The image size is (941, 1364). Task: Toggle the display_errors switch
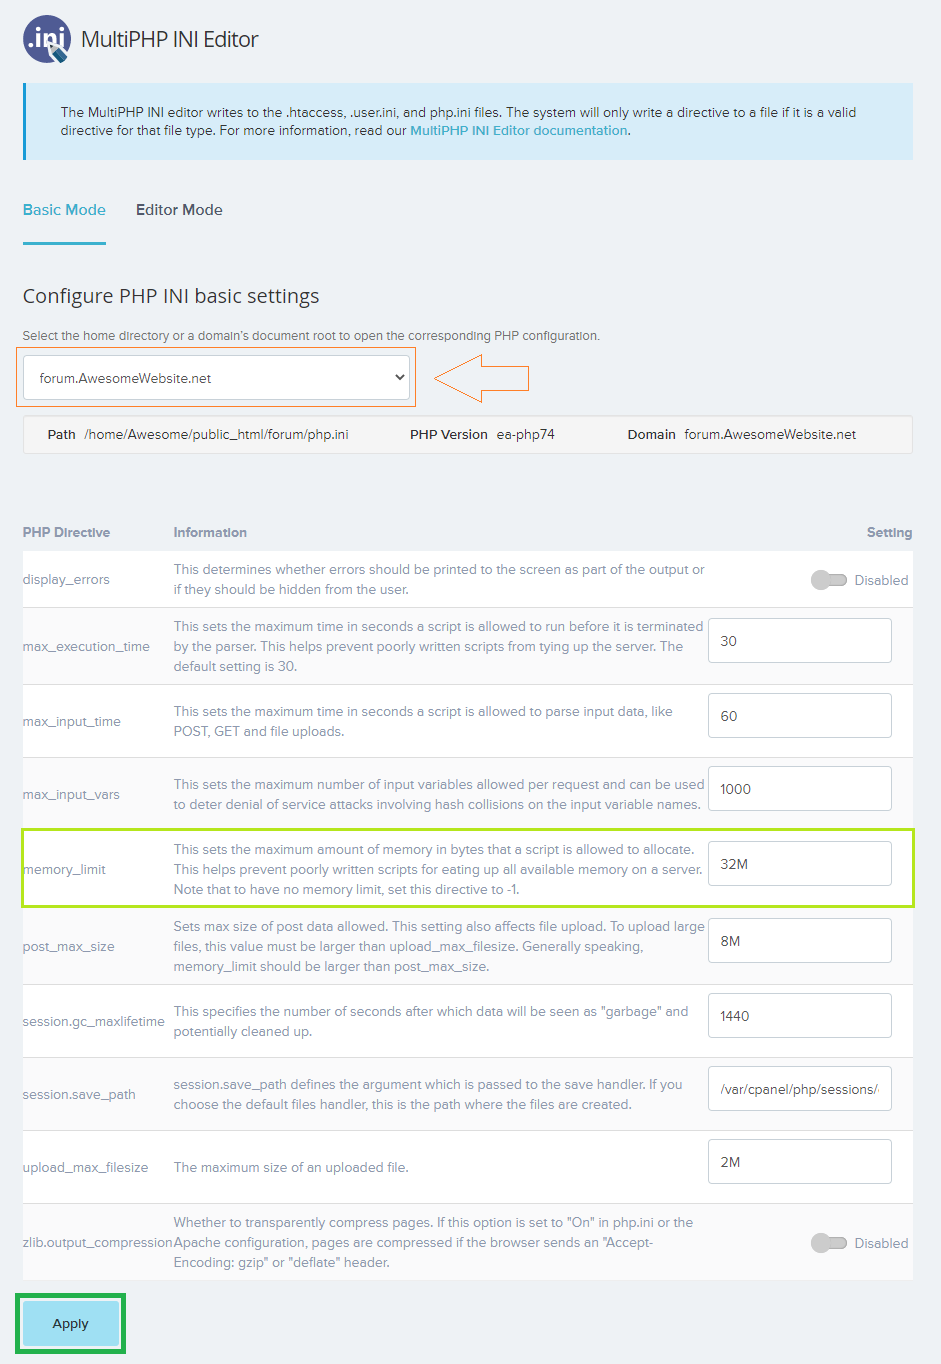click(x=829, y=580)
